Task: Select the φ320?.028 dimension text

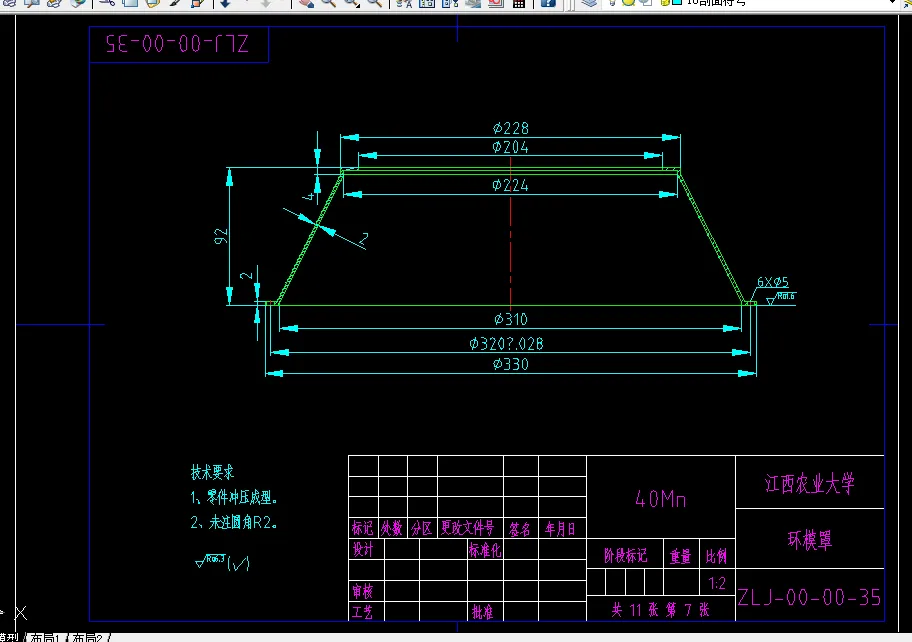Action: [507, 344]
